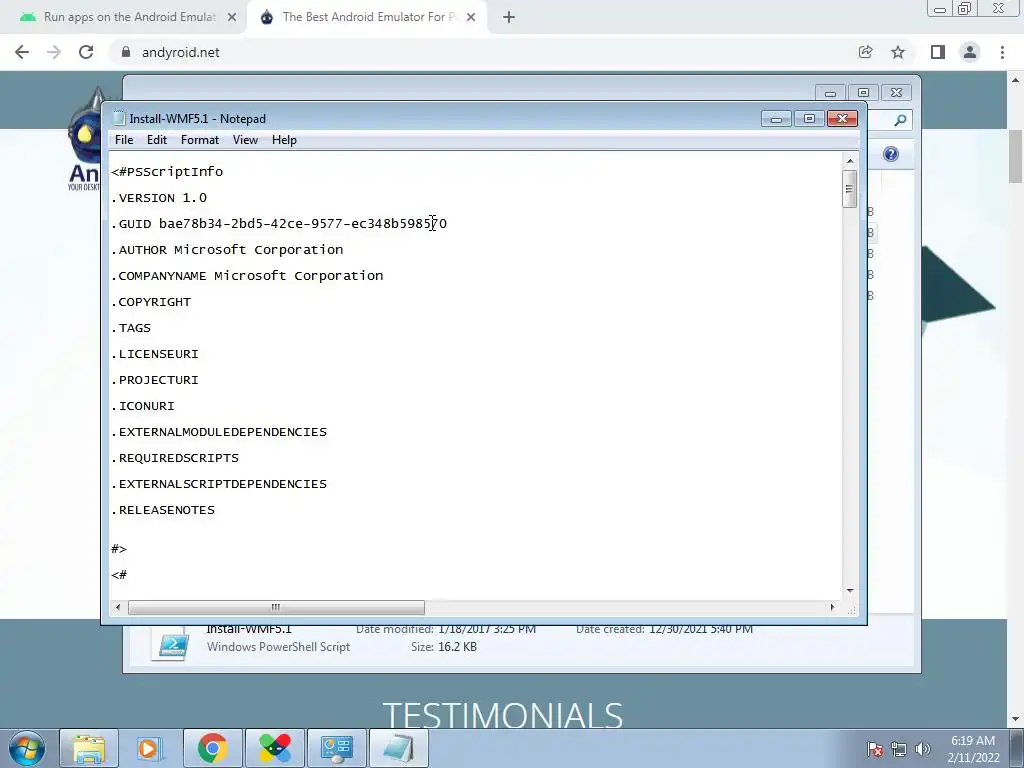
Task: Open File Explorer from the taskbar
Action: click(x=89, y=748)
